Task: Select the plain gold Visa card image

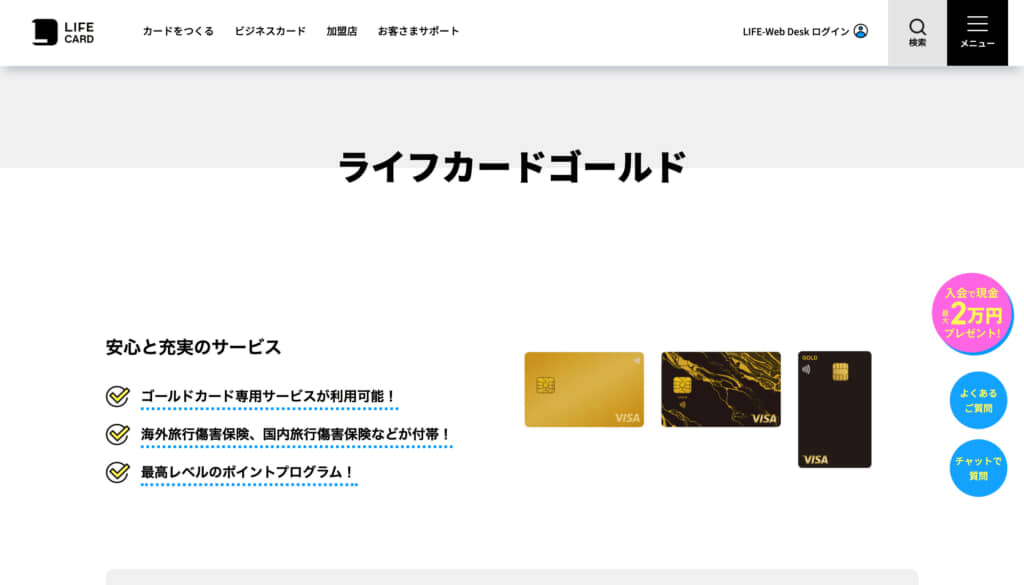Action: [x=584, y=390]
